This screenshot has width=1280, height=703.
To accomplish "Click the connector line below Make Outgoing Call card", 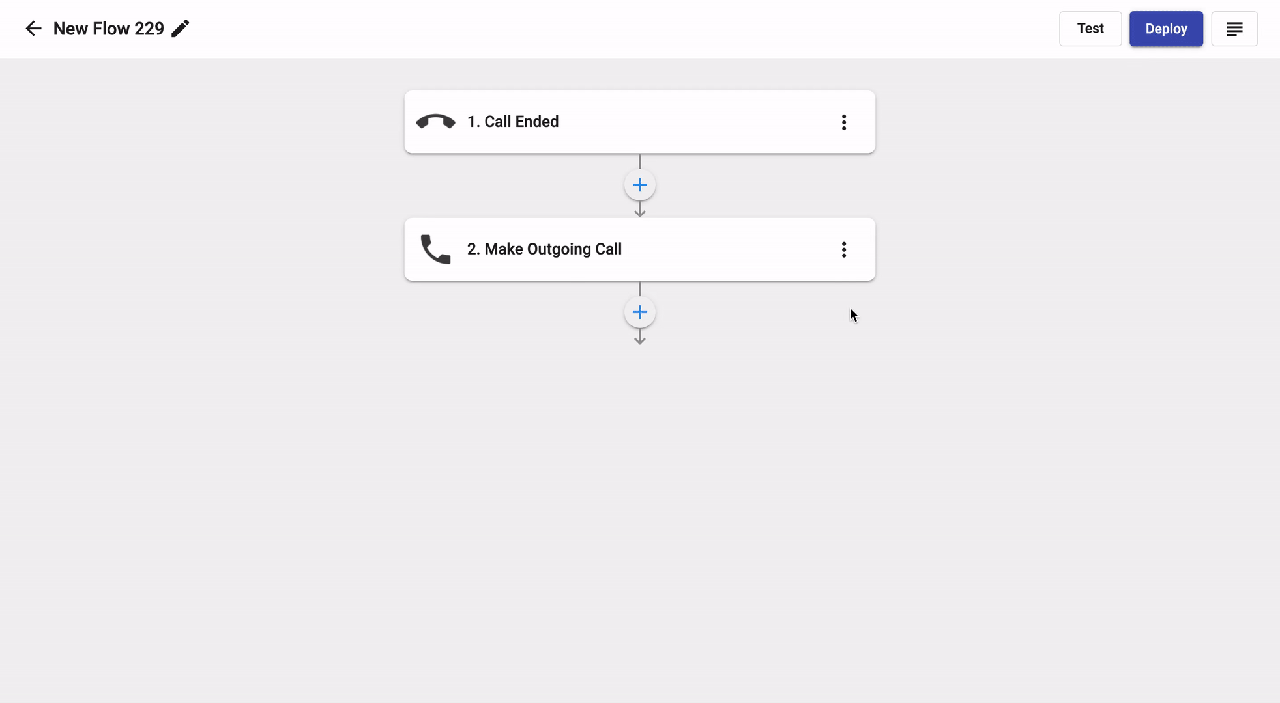I will (x=640, y=288).
